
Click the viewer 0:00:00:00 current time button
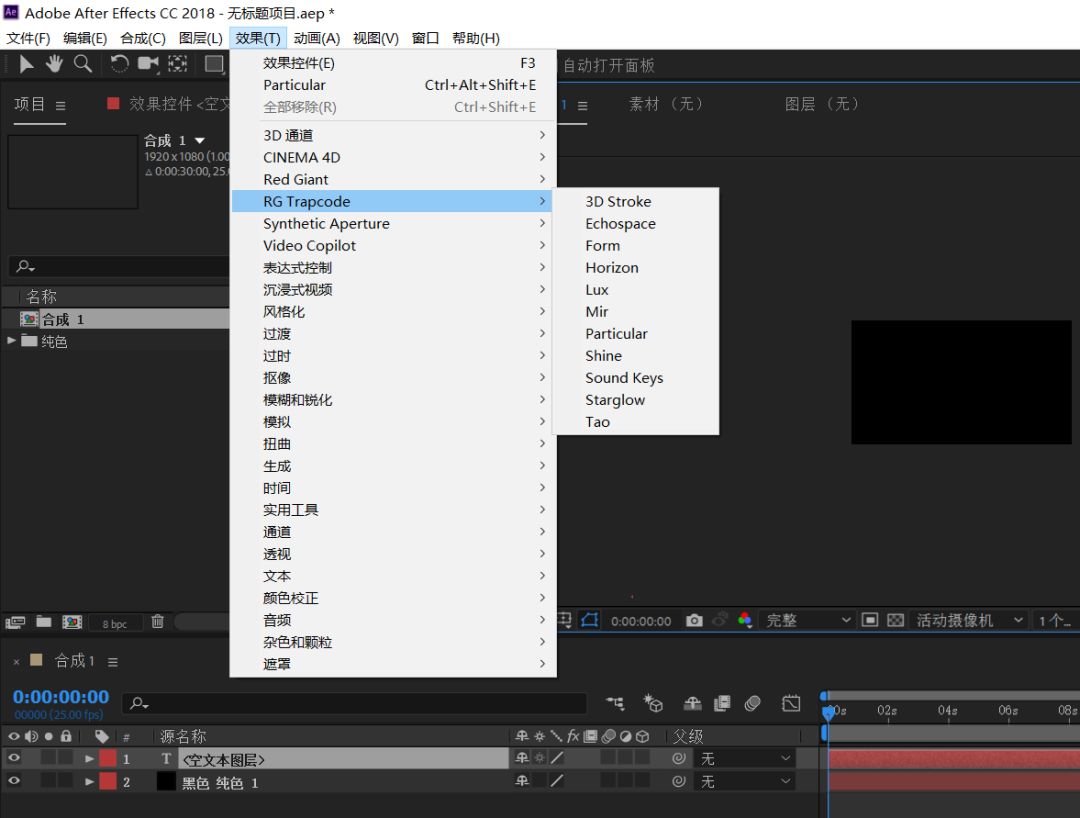(x=641, y=620)
